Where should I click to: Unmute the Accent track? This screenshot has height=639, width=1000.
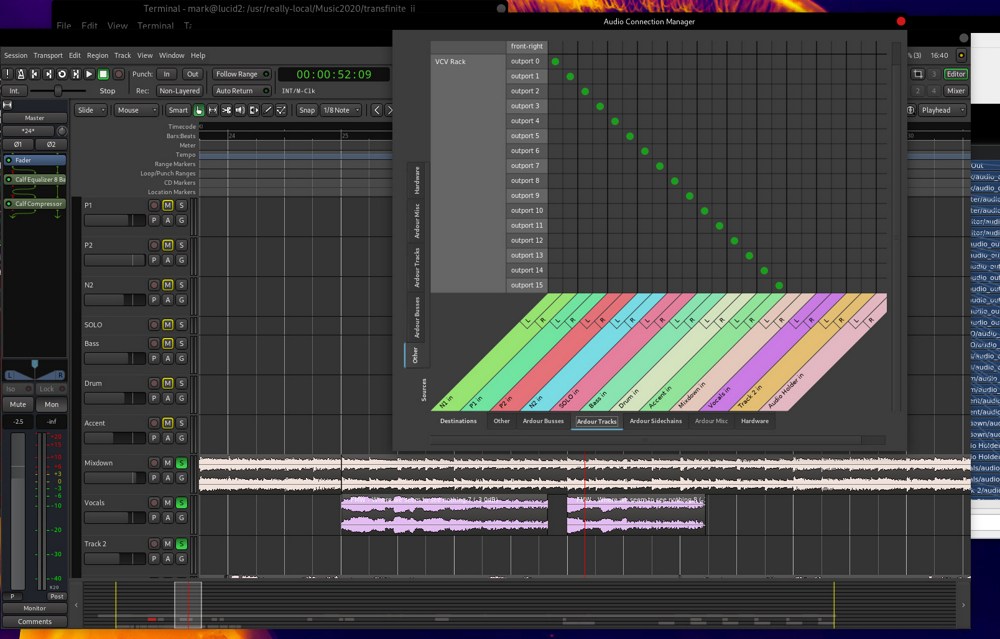pos(168,423)
